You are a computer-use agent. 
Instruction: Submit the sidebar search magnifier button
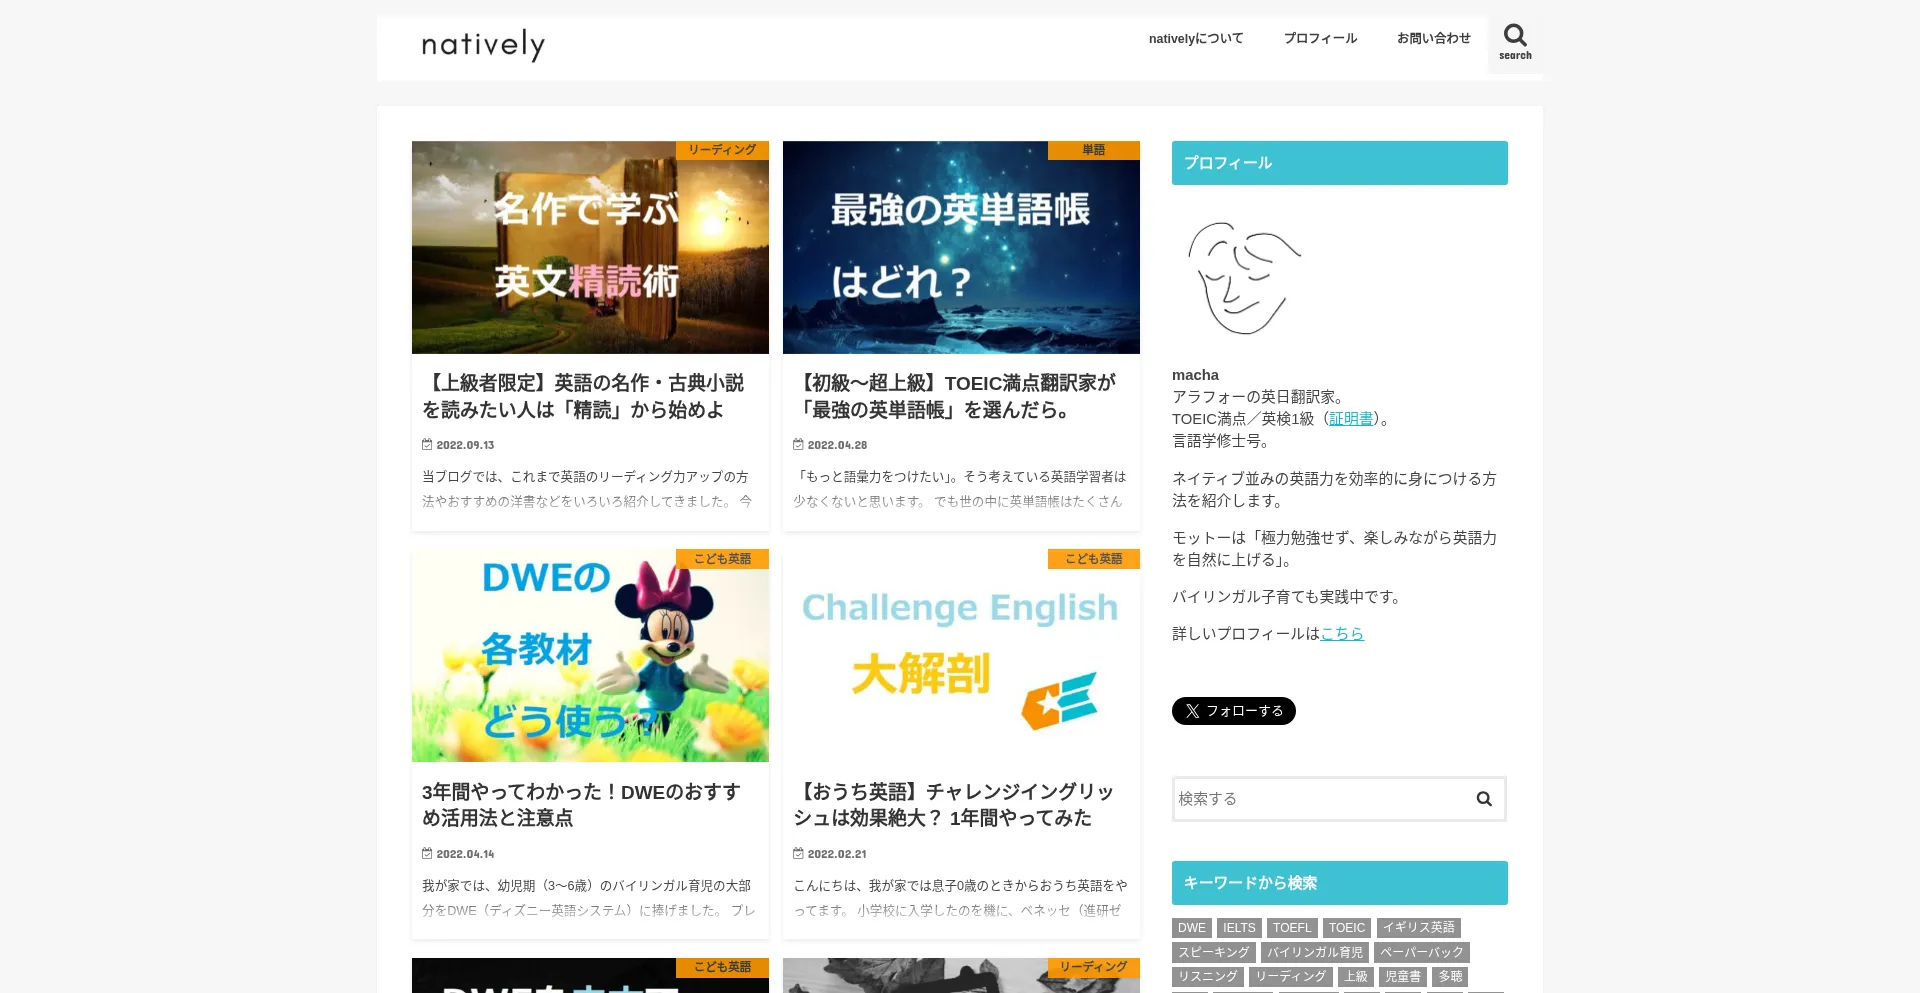point(1484,799)
